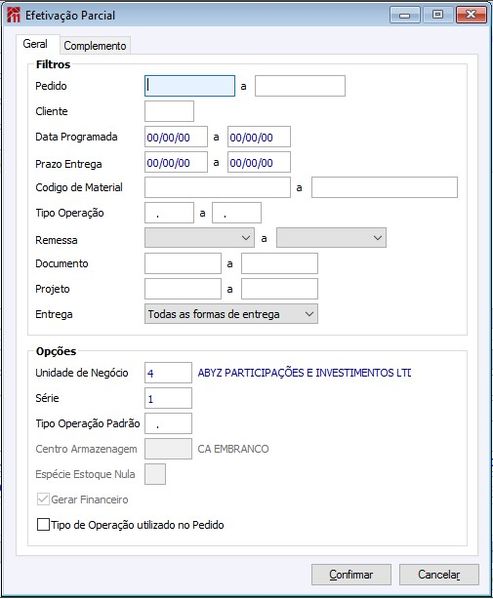The width and height of the screenshot is (493, 599).
Task: Click Documento start field
Action: pyautogui.click(x=183, y=263)
